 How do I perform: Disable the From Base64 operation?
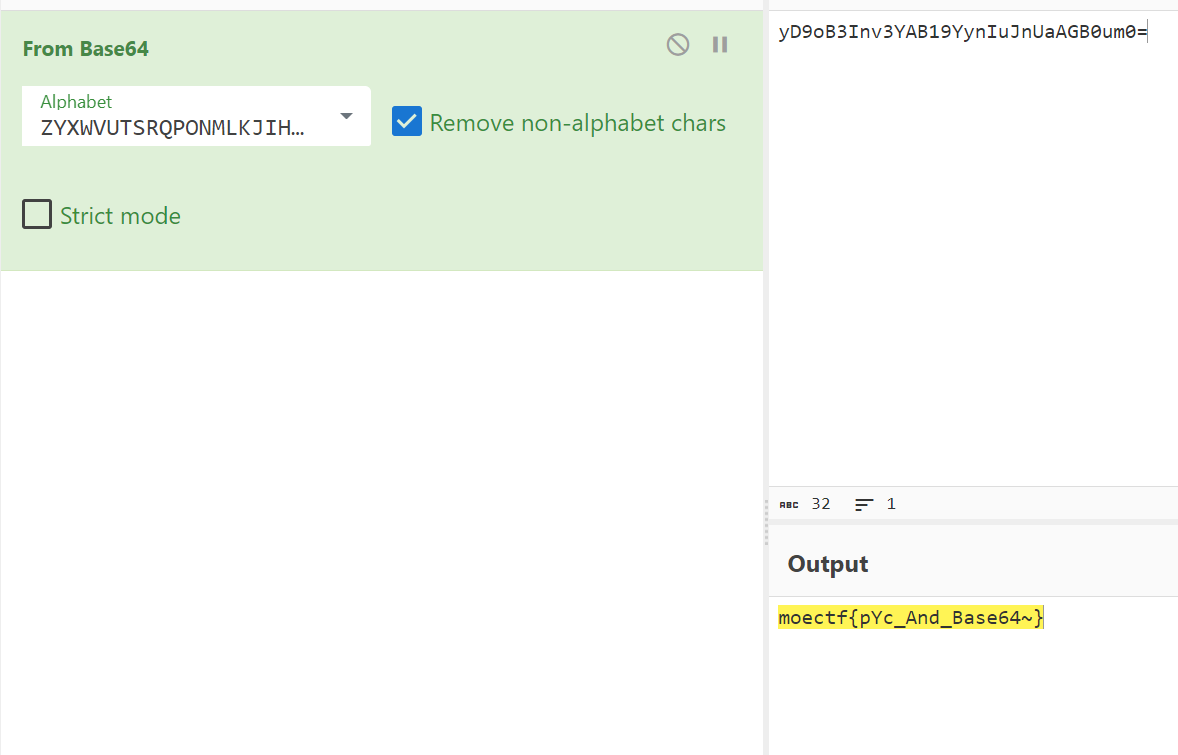coord(678,45)
